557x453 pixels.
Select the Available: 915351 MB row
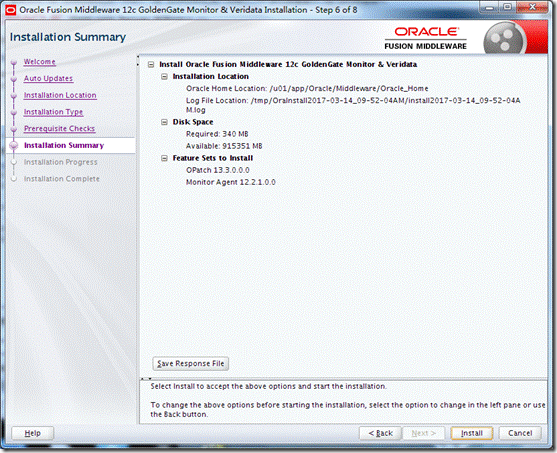224,146
